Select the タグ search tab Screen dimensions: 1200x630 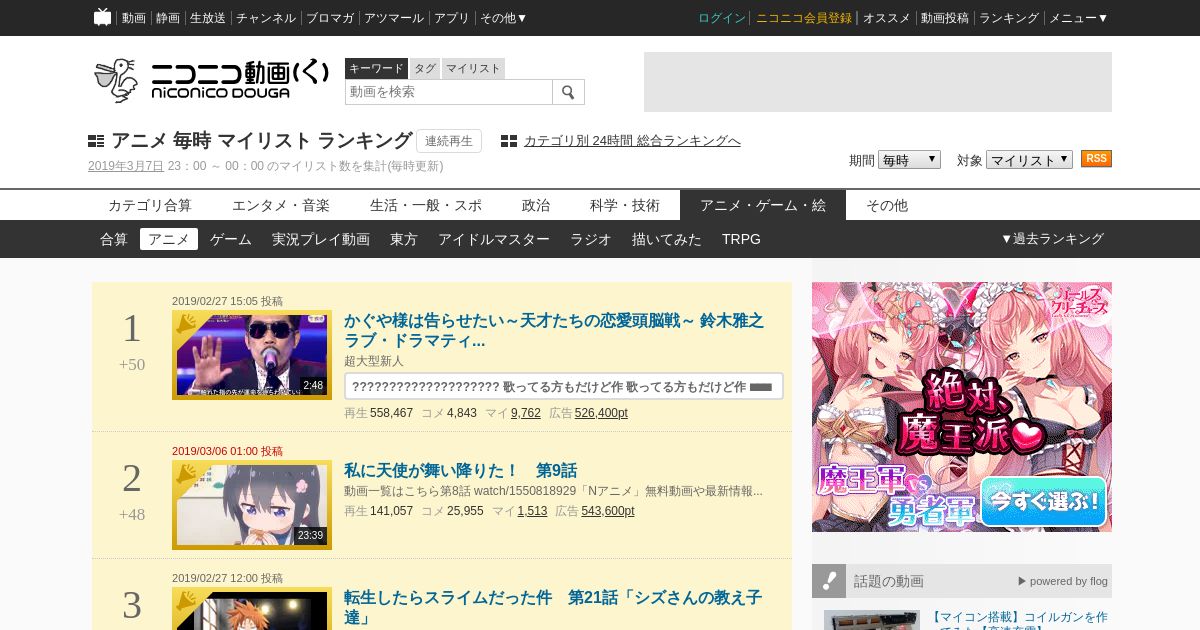425,68
